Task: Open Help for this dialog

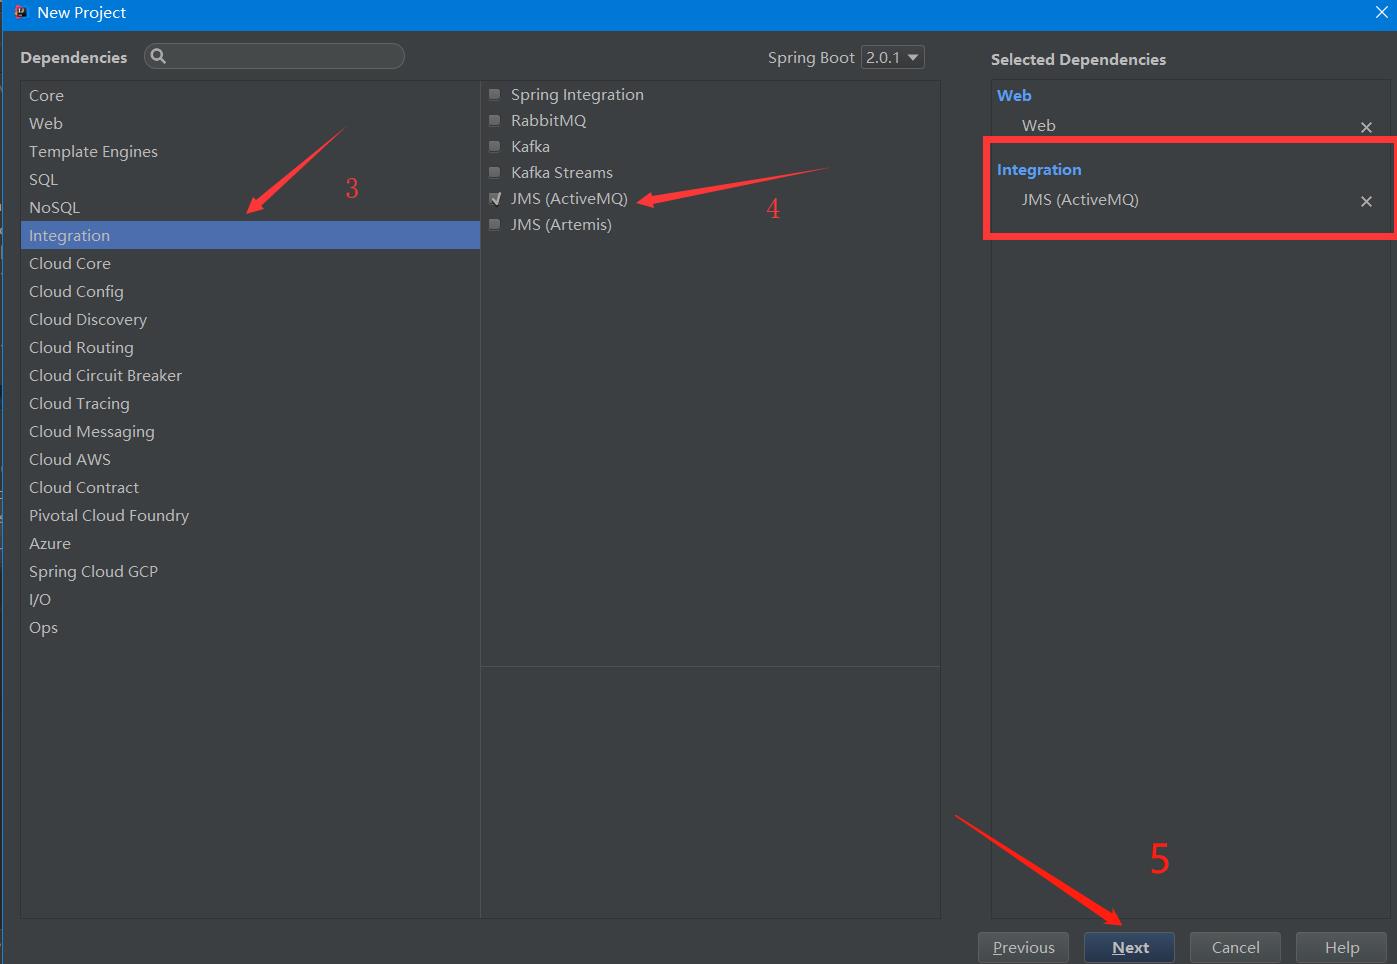Action: [1341, 947]
